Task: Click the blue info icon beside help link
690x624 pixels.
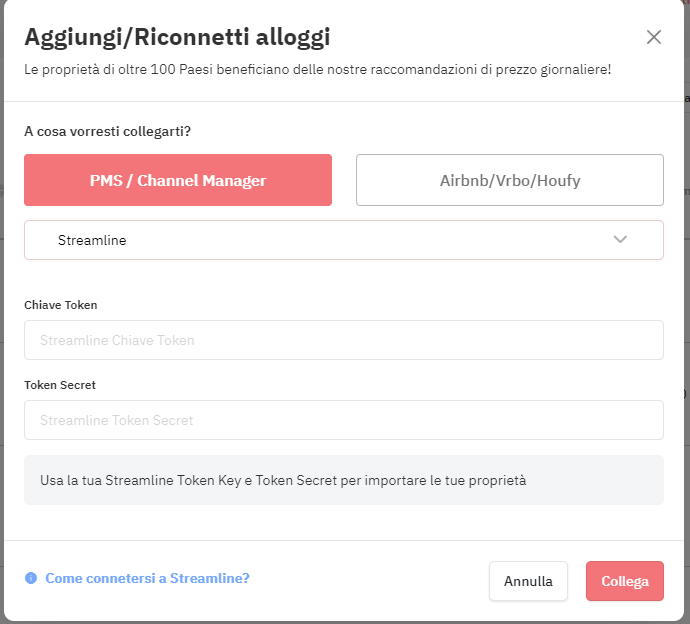Action: click(31, 578)
